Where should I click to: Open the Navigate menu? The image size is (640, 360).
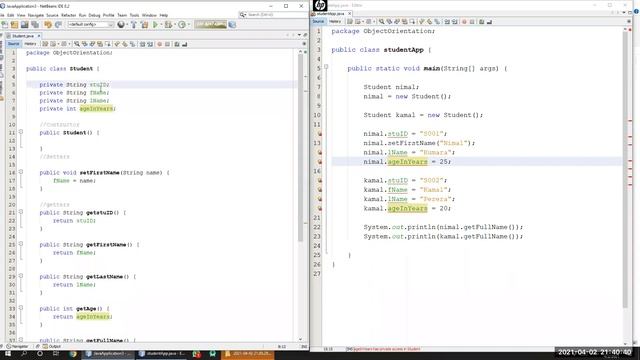point(36,15)
